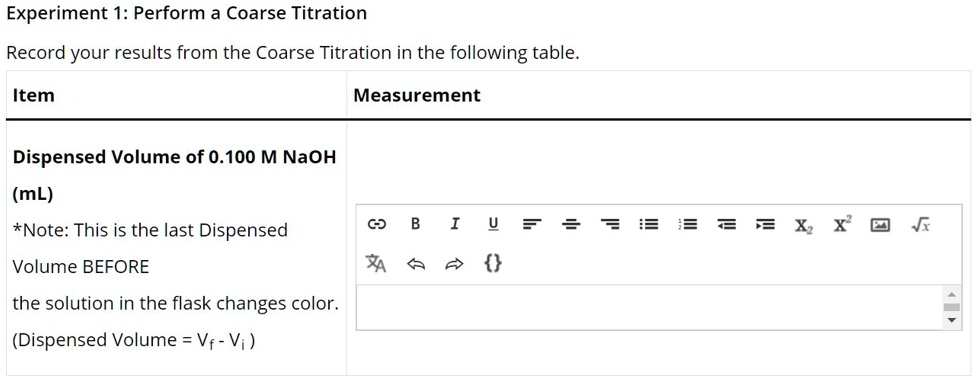Toggle bold formatting in editor
Image resolution: width=976 pixels, height=380 pixels.
(x=416, y=224)
